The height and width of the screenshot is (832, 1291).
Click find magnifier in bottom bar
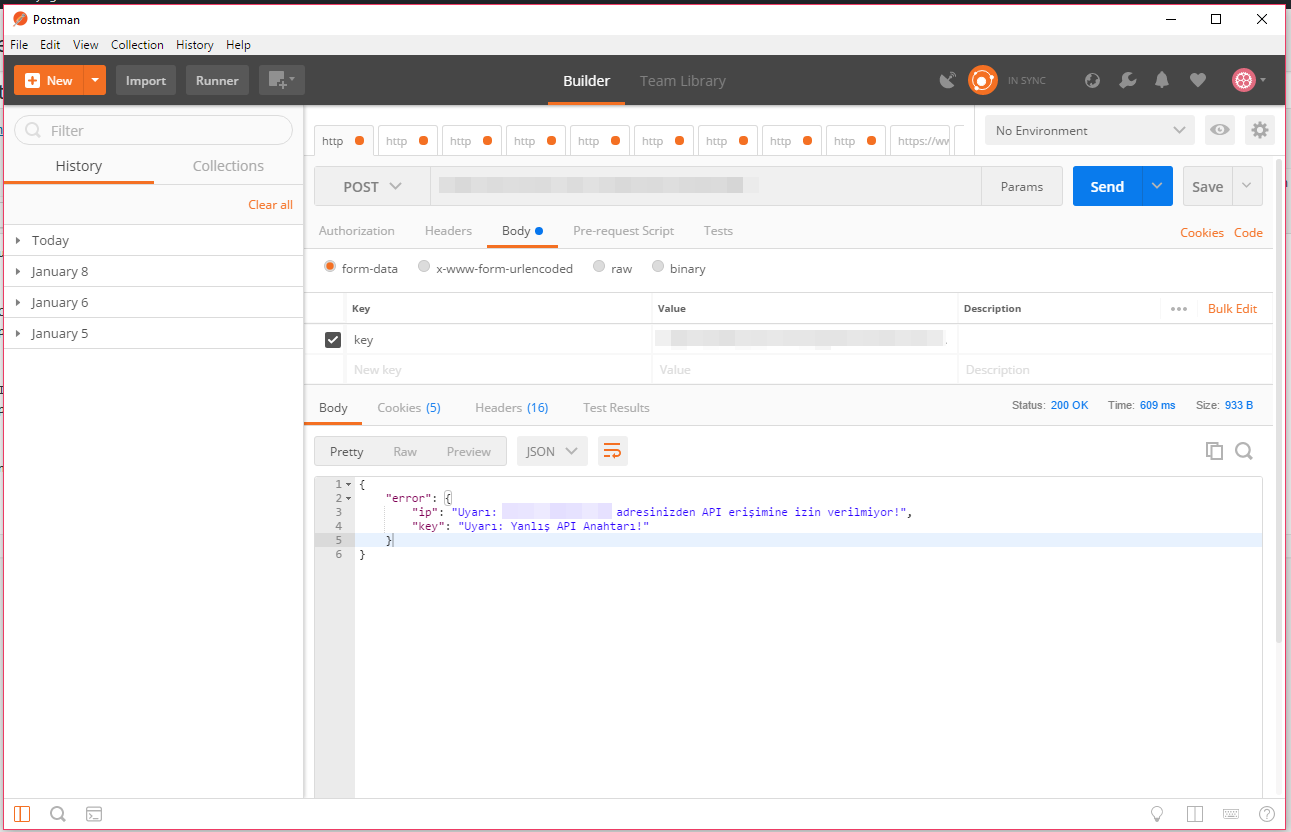coord(58,814)
